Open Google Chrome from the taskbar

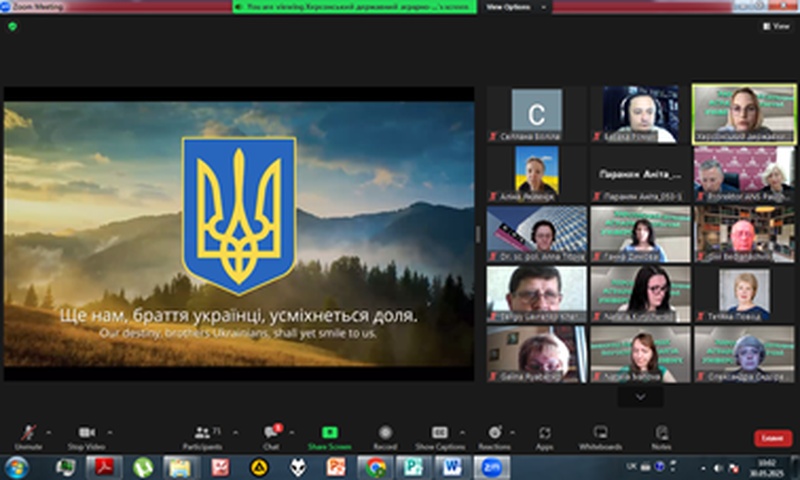point(376,467)
